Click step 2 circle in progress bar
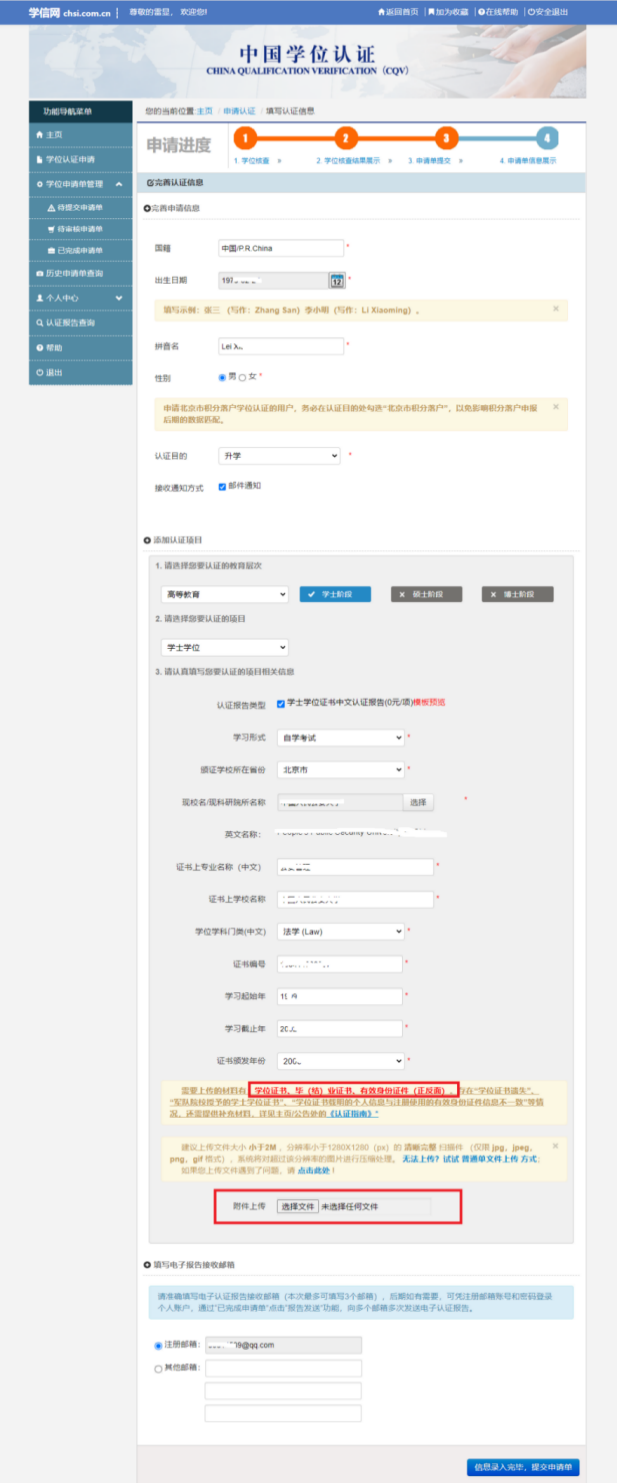Image resolution: width=617 pixels, height=1483 pixels. 345,139
